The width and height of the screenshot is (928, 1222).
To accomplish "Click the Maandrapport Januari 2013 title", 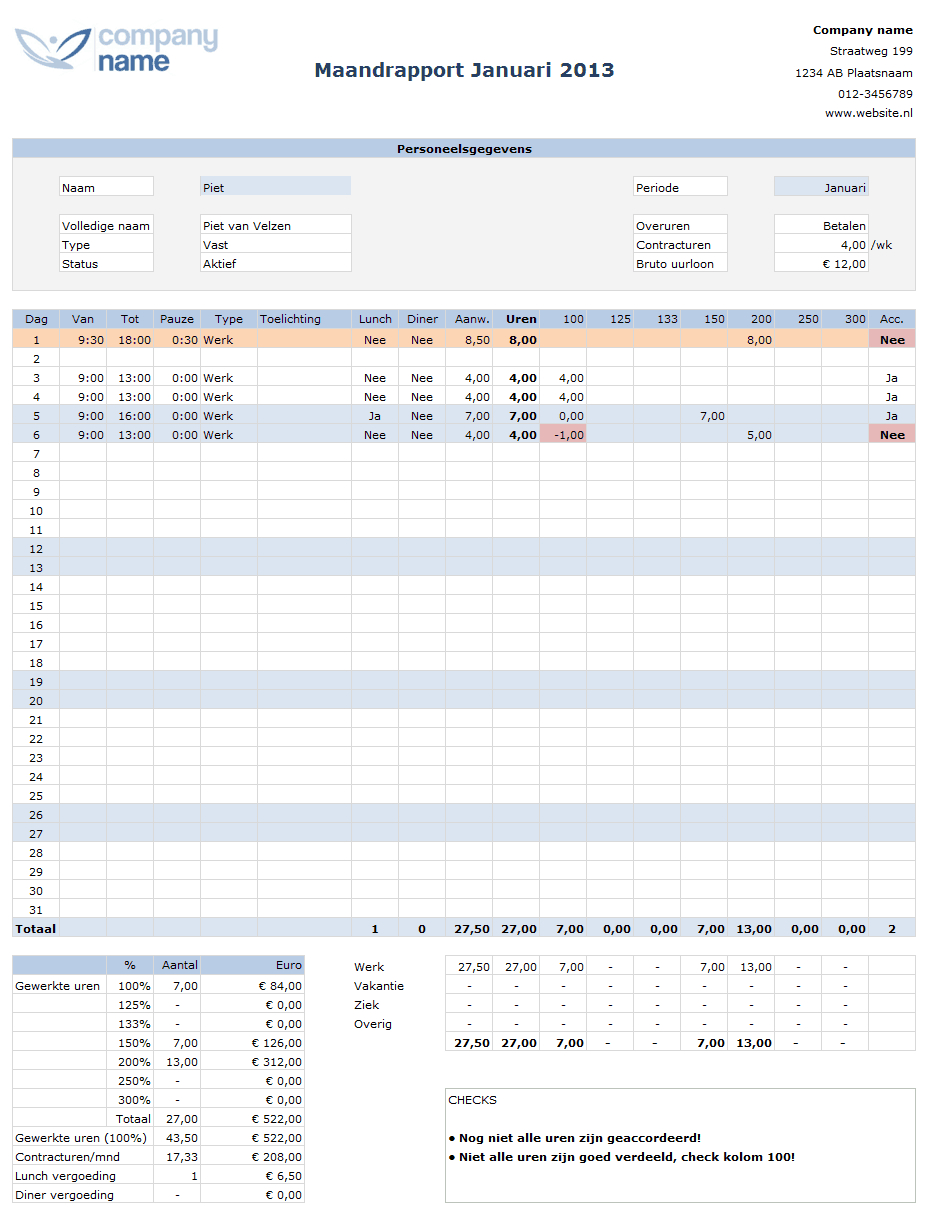I will [464, 70].
